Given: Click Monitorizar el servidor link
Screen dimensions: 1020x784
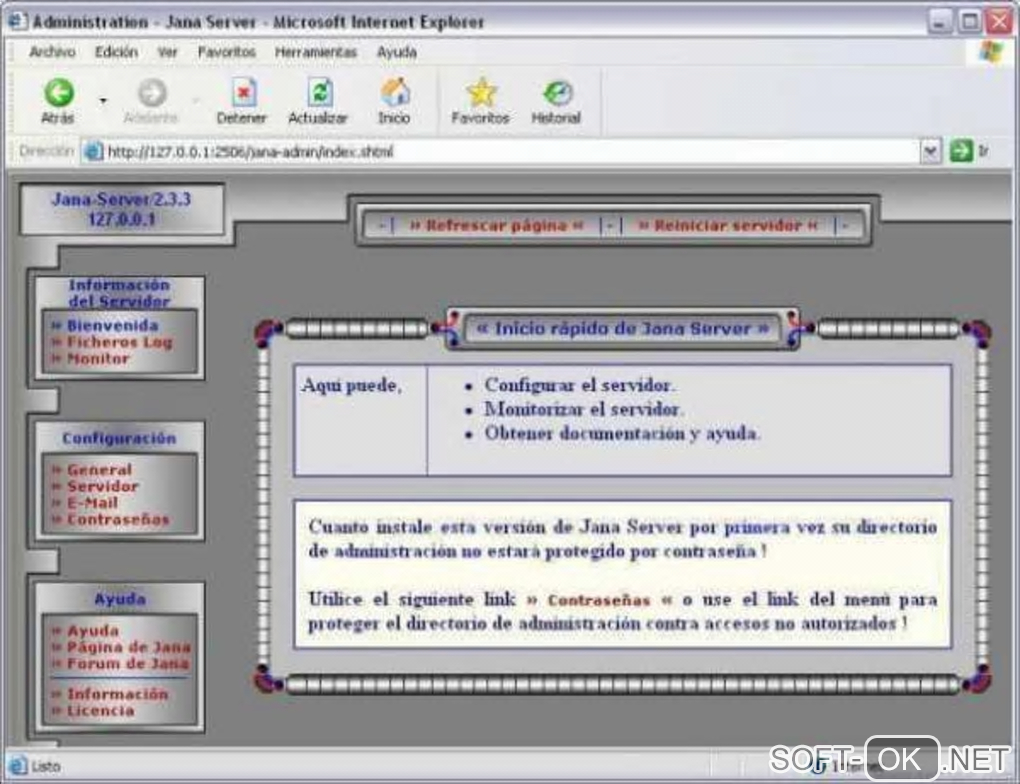Looking at the screenshot, I should pyautogui.click(x=584, y=409).
